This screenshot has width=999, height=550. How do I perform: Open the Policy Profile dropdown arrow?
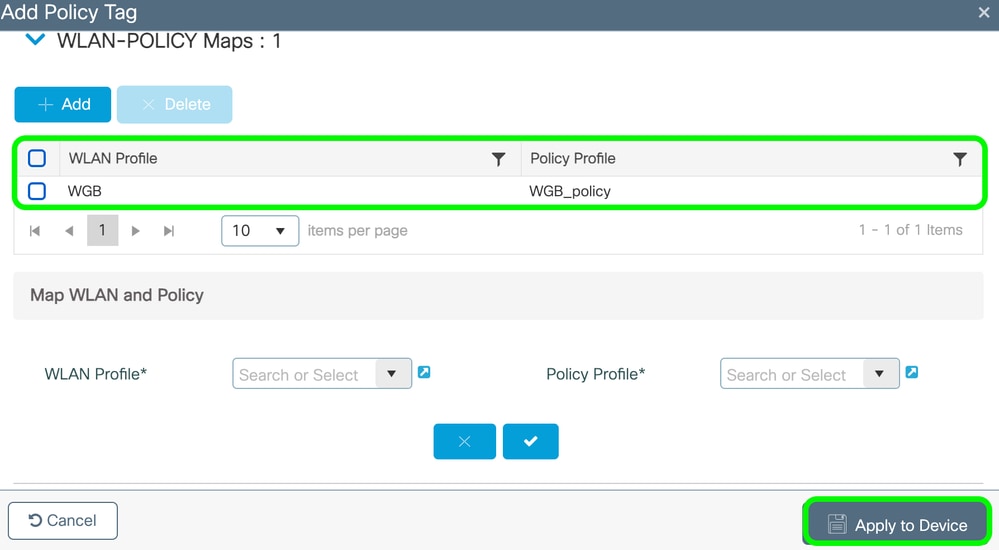click(x=880, y=374)
